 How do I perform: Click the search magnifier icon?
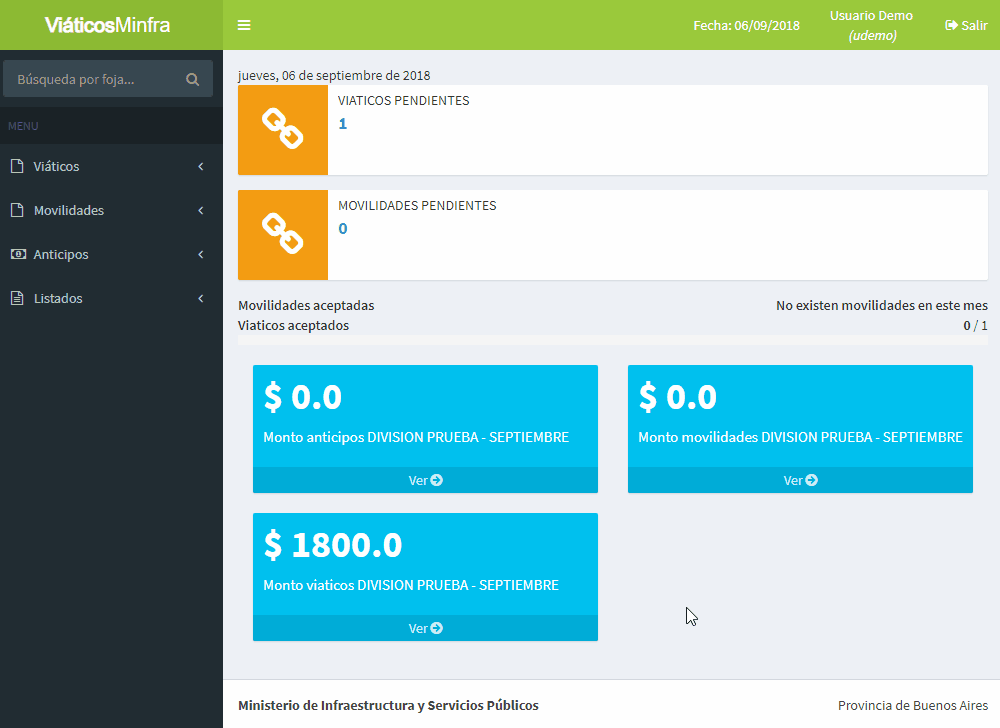193,80
